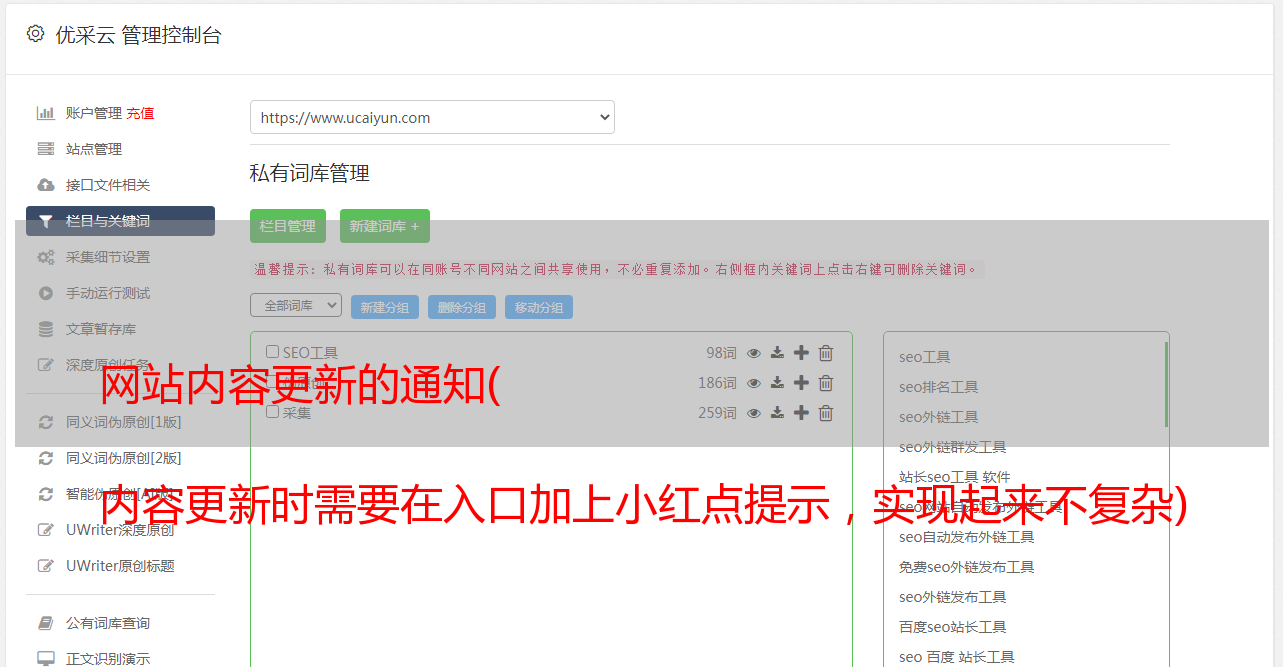This screenshot has width=1283, height=667.
Task: Click the bar chart icon for 账户管理
Action: click(46, 113)
